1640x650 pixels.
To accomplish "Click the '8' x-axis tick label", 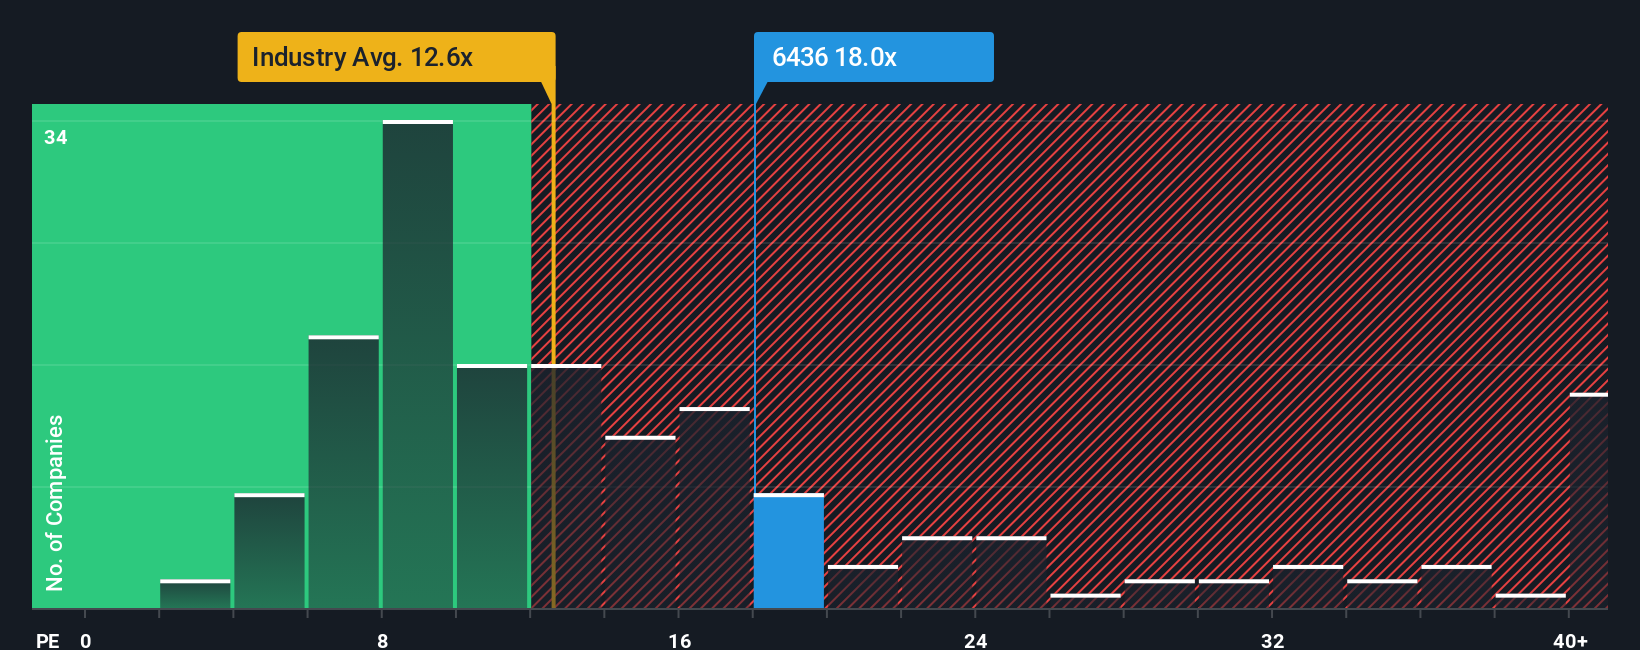I will click(x=383, y=641).
